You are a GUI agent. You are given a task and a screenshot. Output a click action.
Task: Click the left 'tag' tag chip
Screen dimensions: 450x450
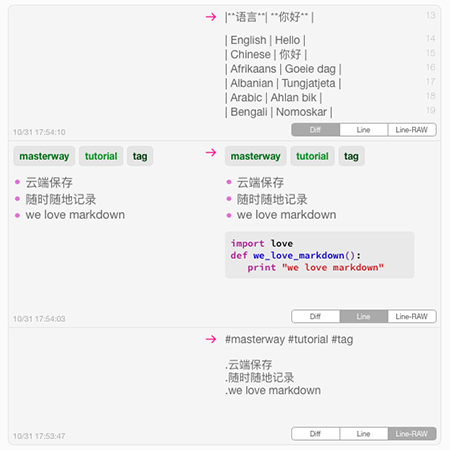point(140,156)
